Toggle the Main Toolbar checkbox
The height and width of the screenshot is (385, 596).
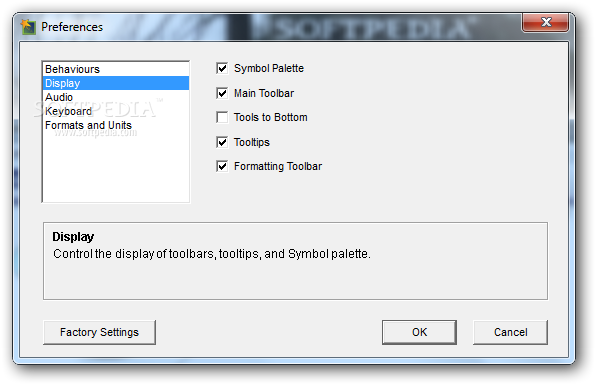(222, 93)
